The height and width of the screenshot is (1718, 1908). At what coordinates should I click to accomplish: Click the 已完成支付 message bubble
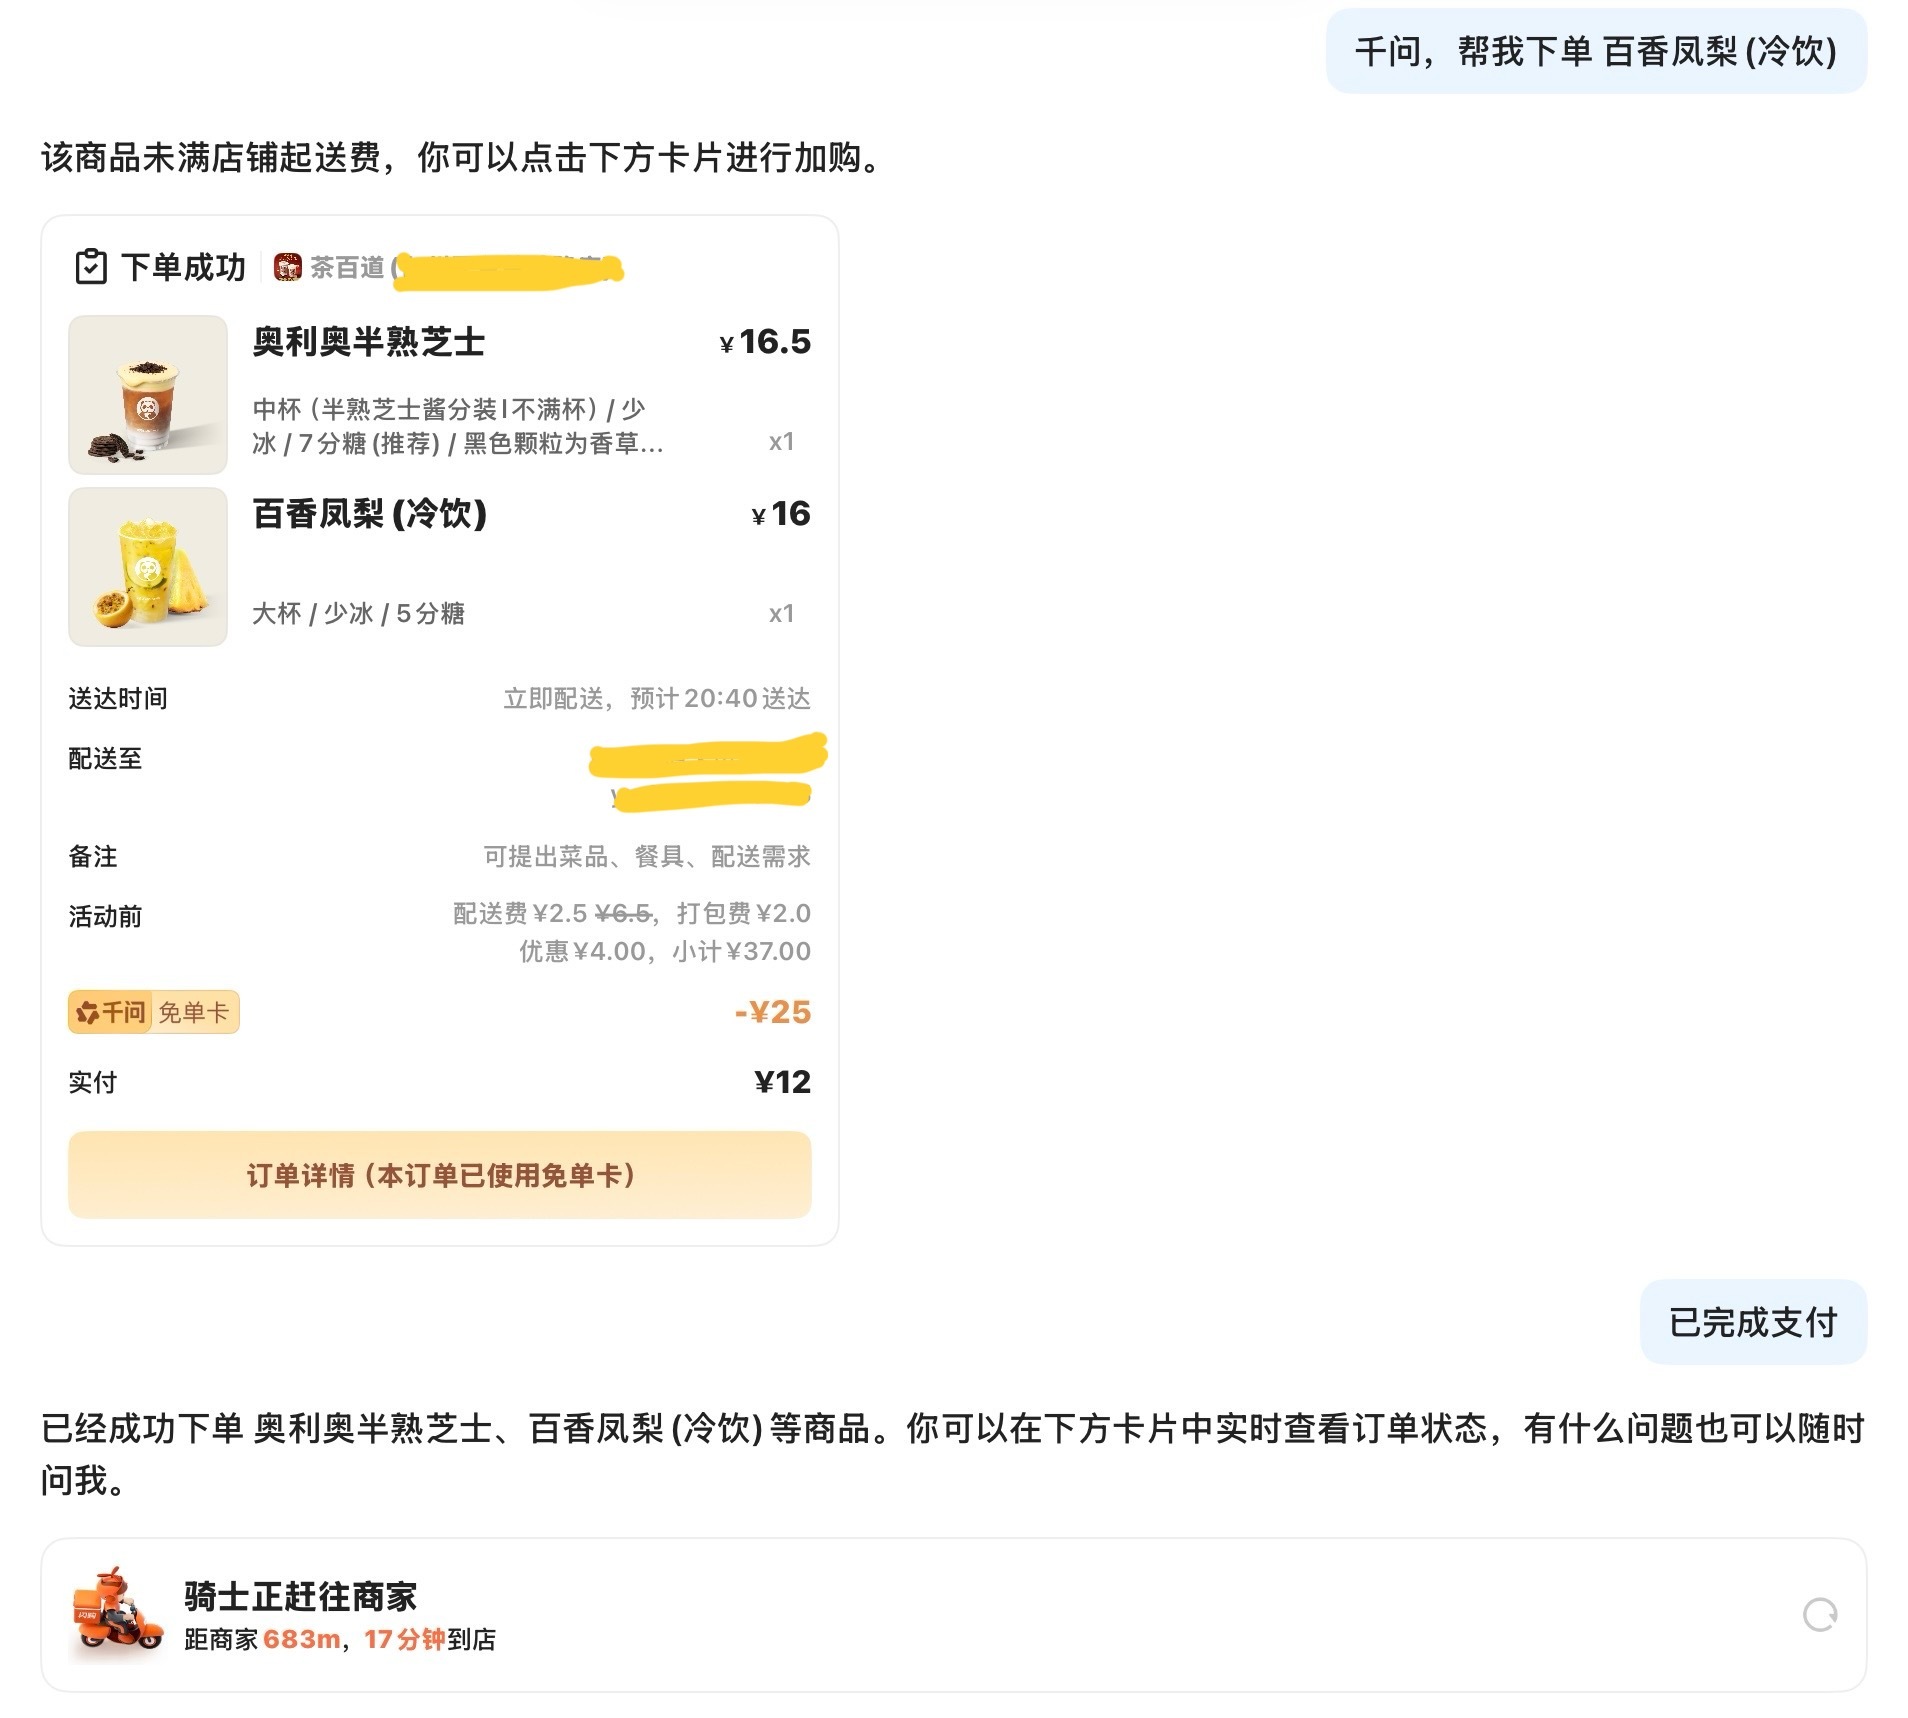(1752, 1321)
